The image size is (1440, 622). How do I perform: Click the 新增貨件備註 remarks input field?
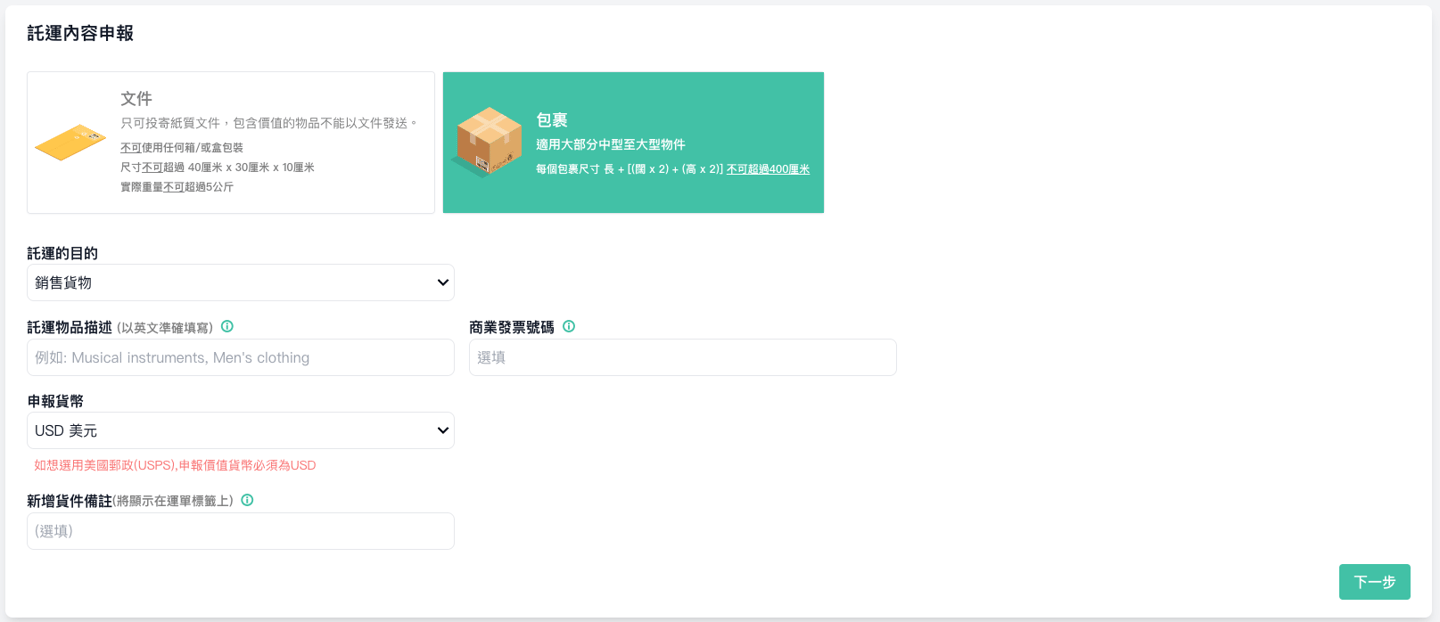(x=240, y=531)
